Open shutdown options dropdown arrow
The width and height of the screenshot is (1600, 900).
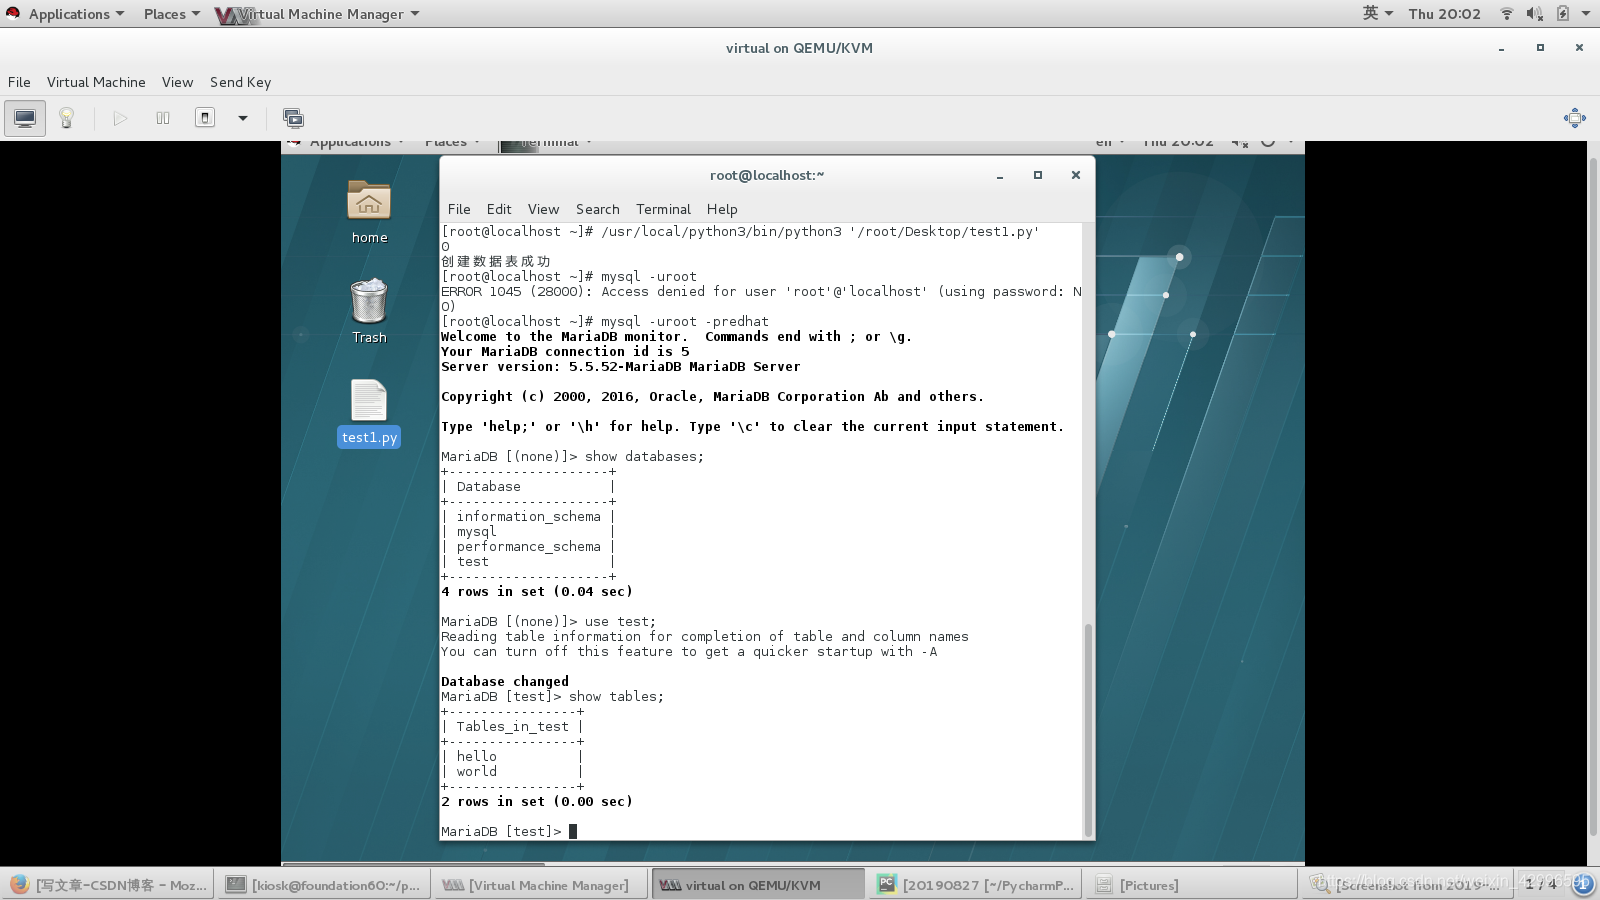click(x=242, y=118)
